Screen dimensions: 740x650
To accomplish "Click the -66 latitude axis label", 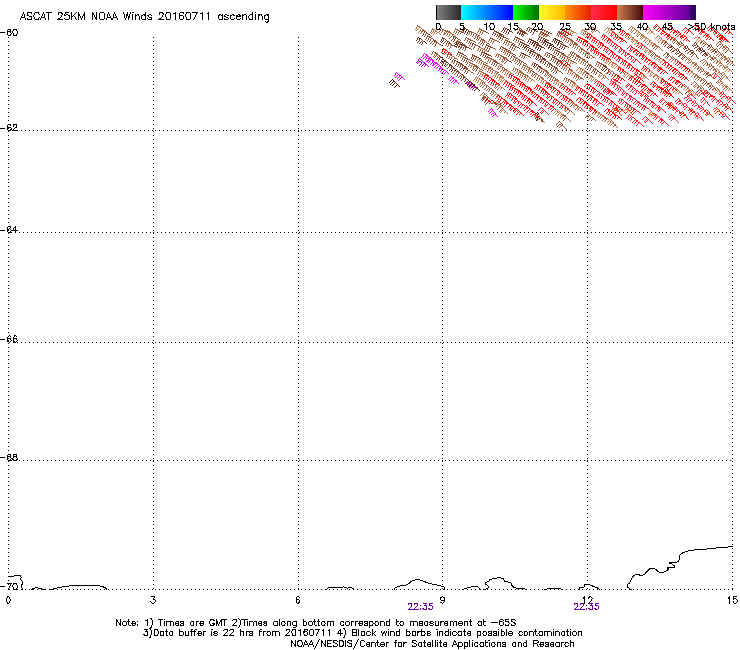I will click(x=9, y=340).
